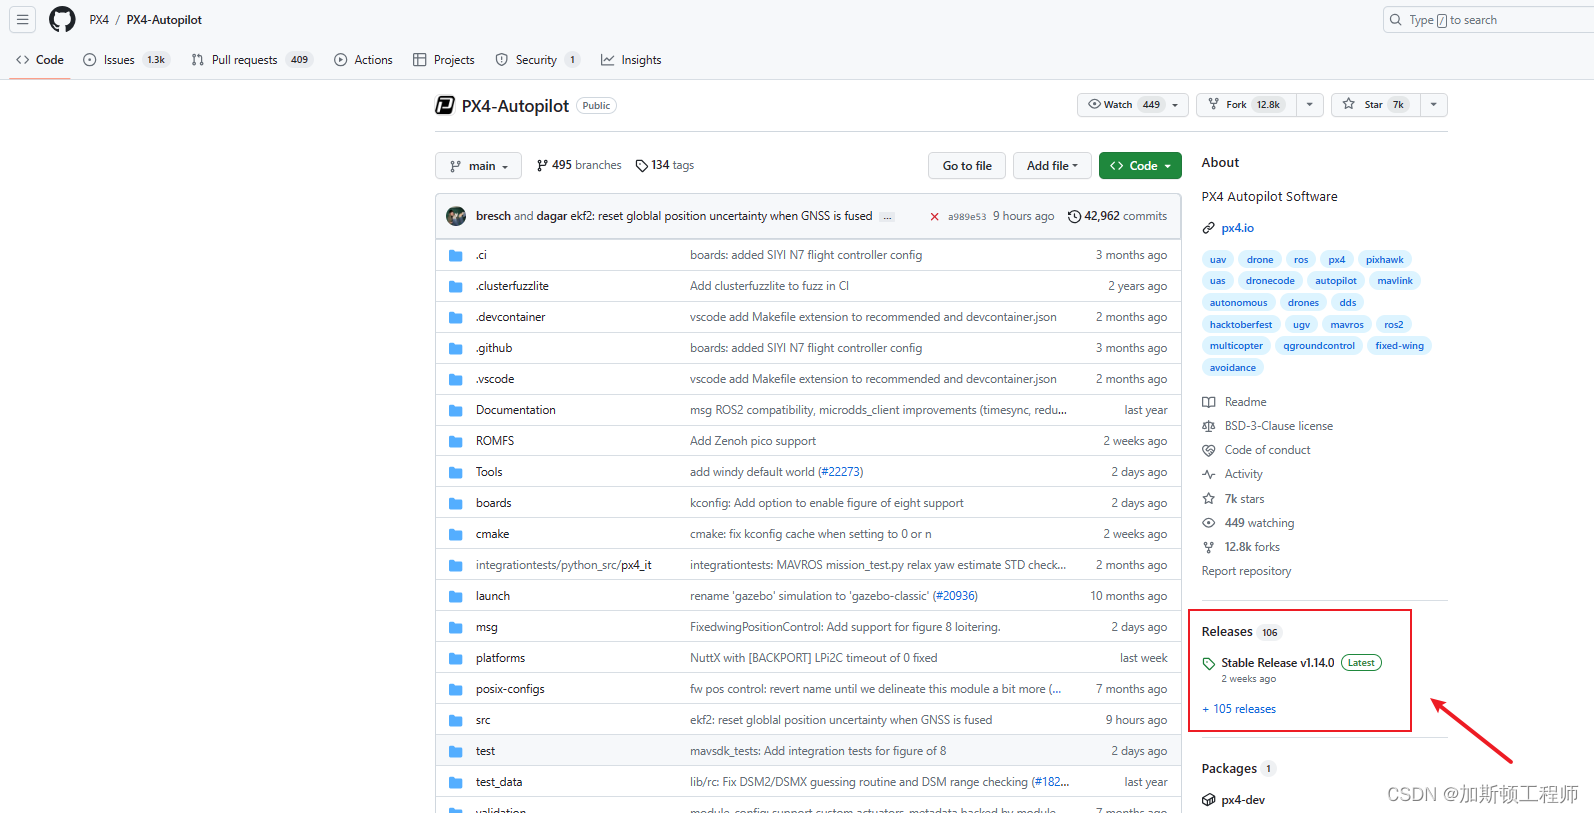The width and height of the screenshot is (1594, 813).
Task: Open the 495 branches link
Action: [x=579, y=166]
